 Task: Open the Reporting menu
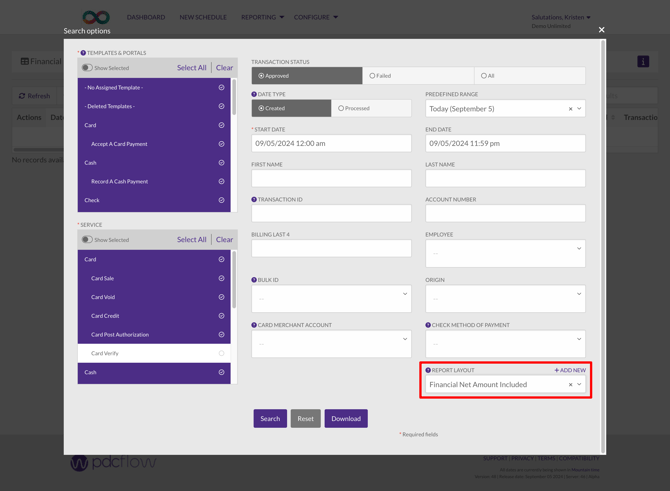pos(262,17)
